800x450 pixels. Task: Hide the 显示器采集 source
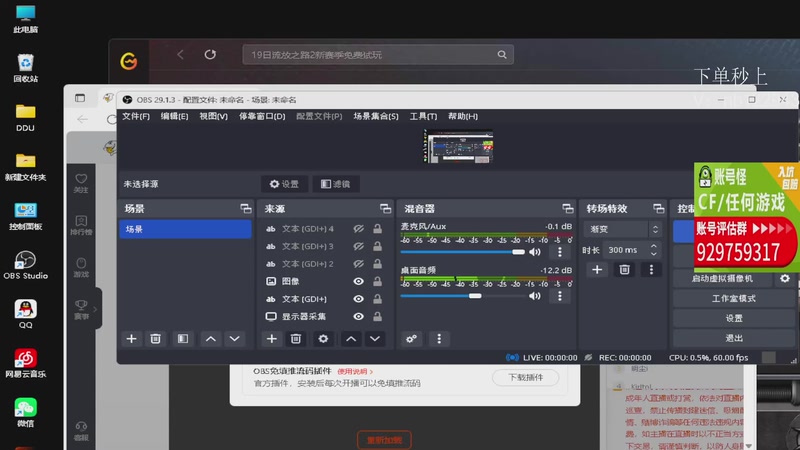(x=359, y=316)
